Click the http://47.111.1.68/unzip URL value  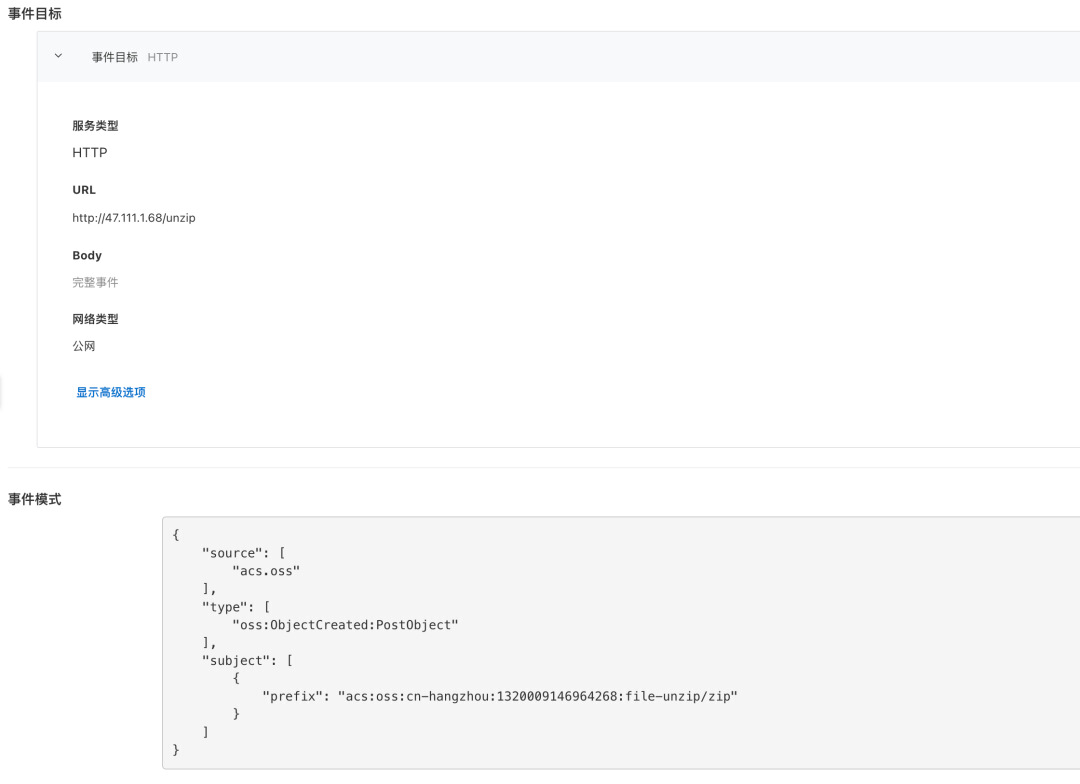pos(134,218)
